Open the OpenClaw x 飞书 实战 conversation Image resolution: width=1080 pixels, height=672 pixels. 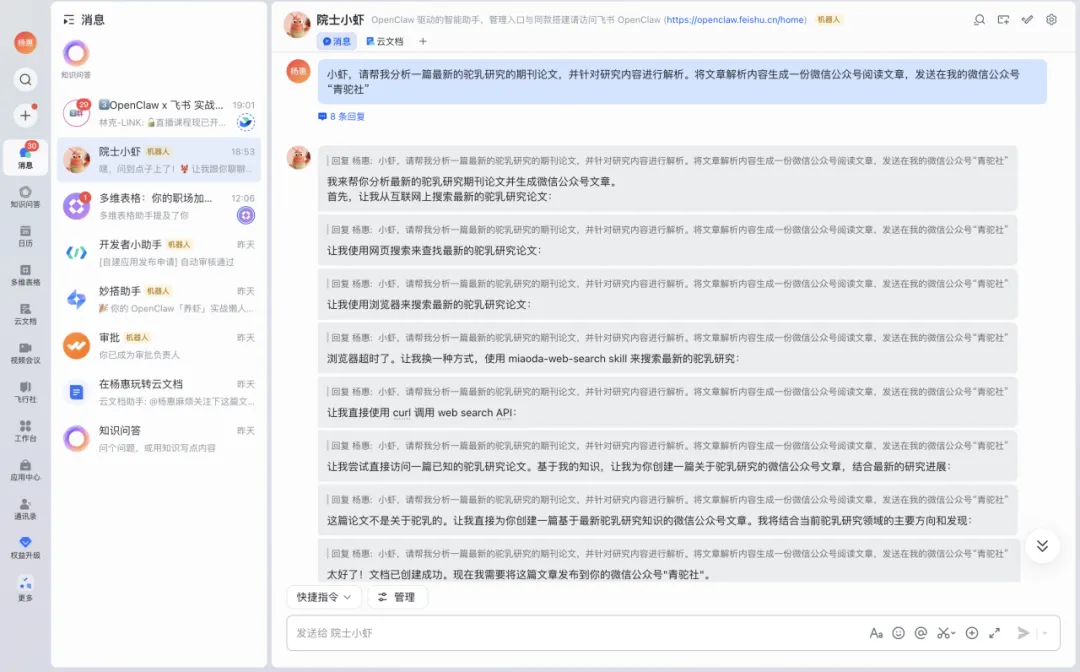(159, 113)
